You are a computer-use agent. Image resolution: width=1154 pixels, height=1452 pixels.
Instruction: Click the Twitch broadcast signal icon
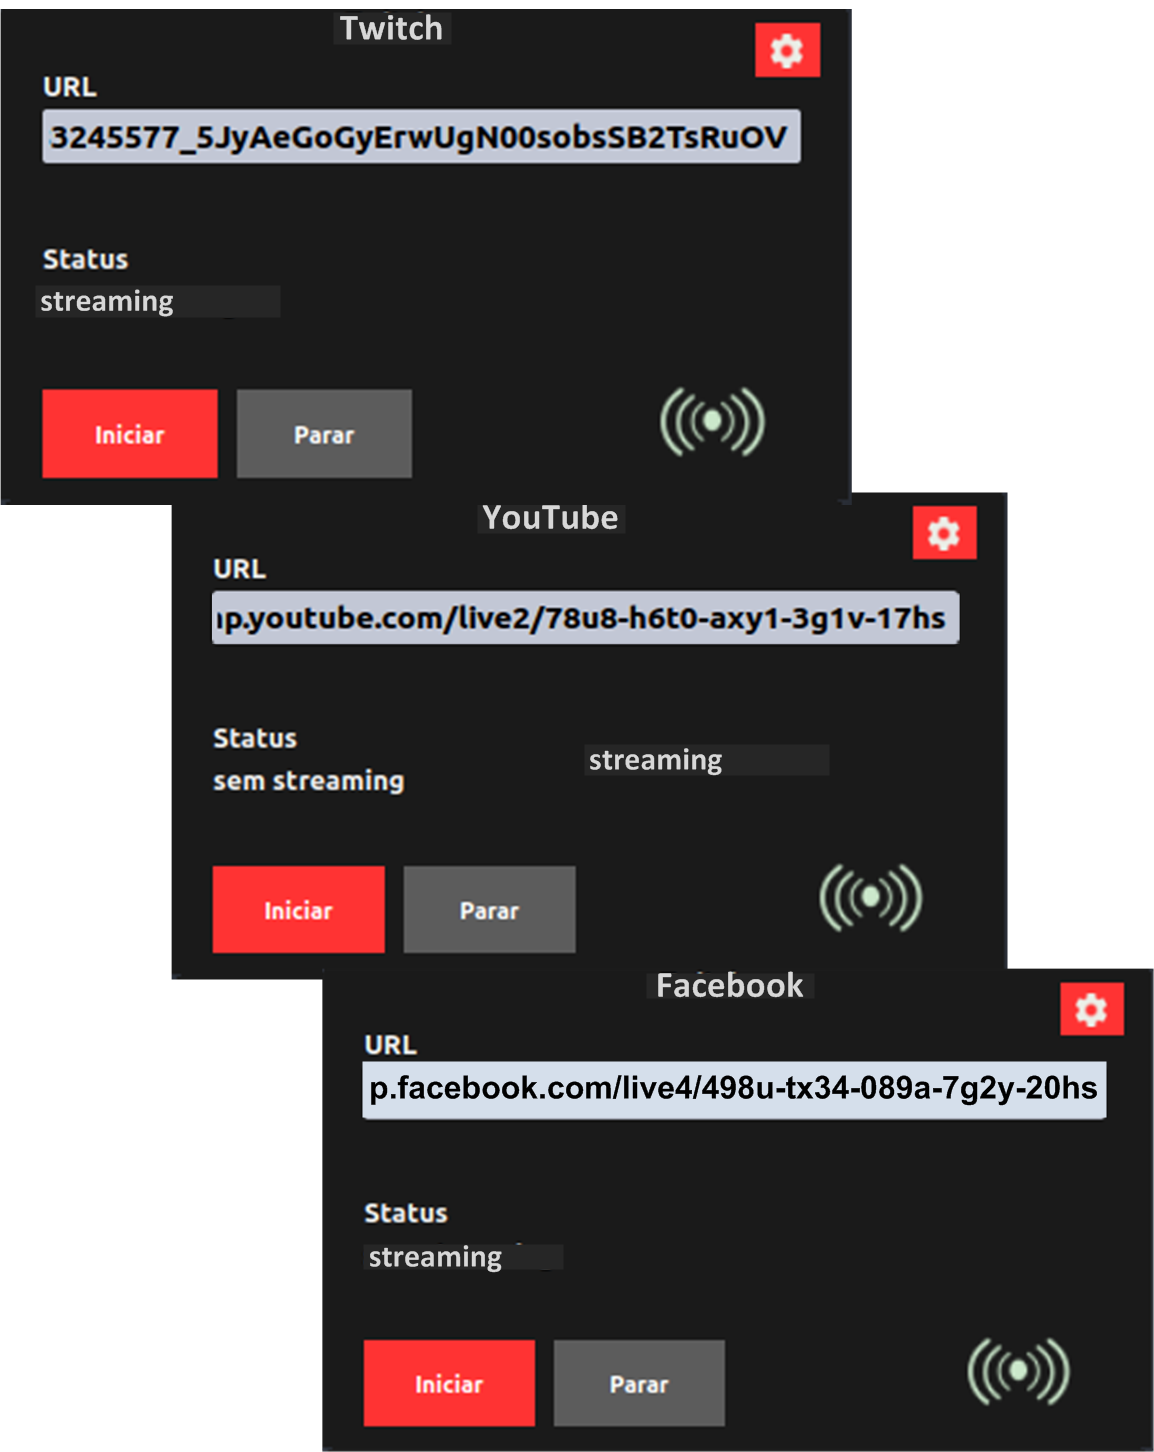(712, 422)
